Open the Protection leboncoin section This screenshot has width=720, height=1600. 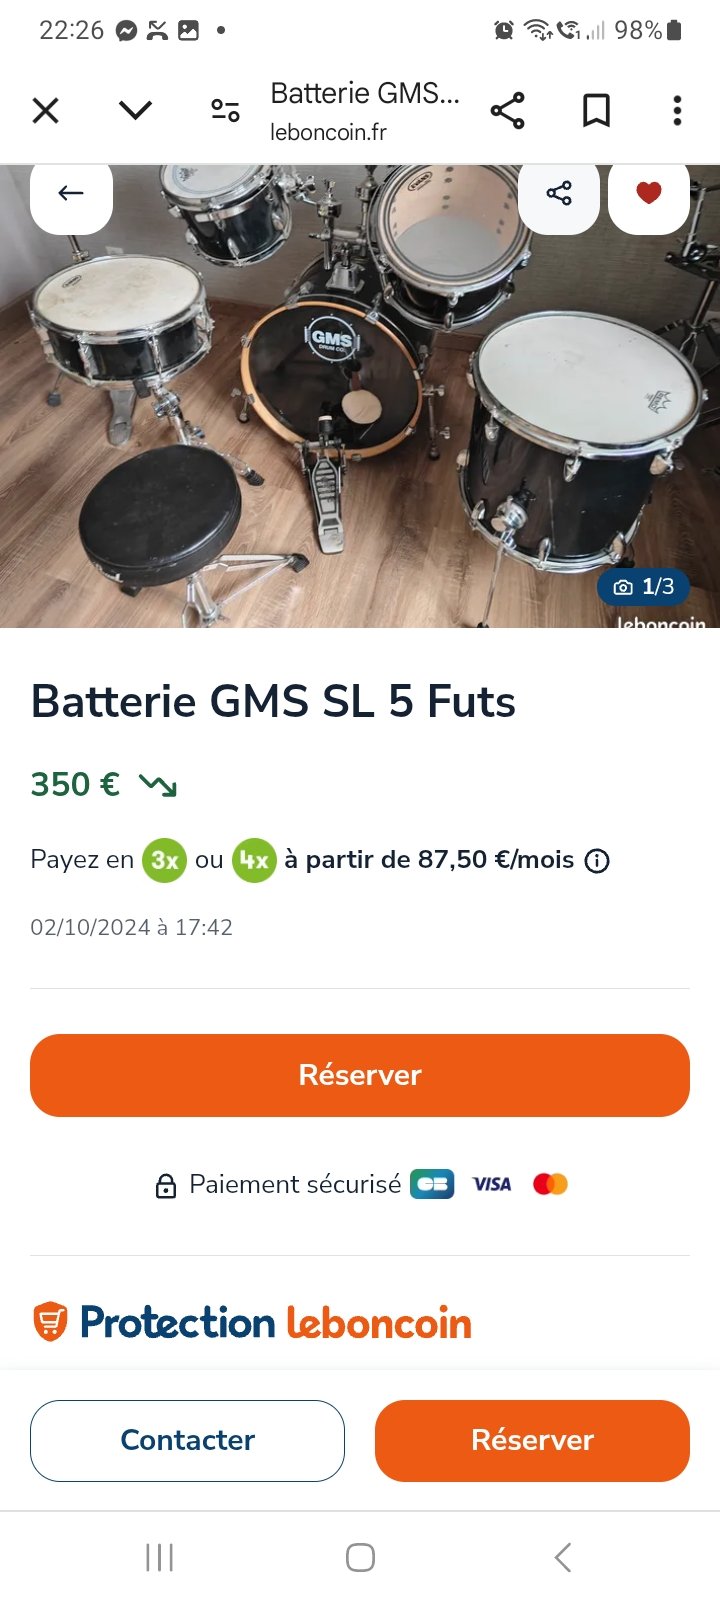pyautogui.click(x=252, y=1322)
